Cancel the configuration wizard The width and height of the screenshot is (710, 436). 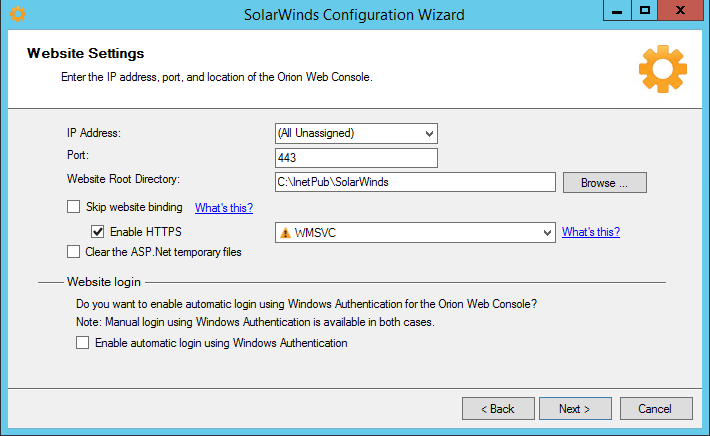click(656, 408)
